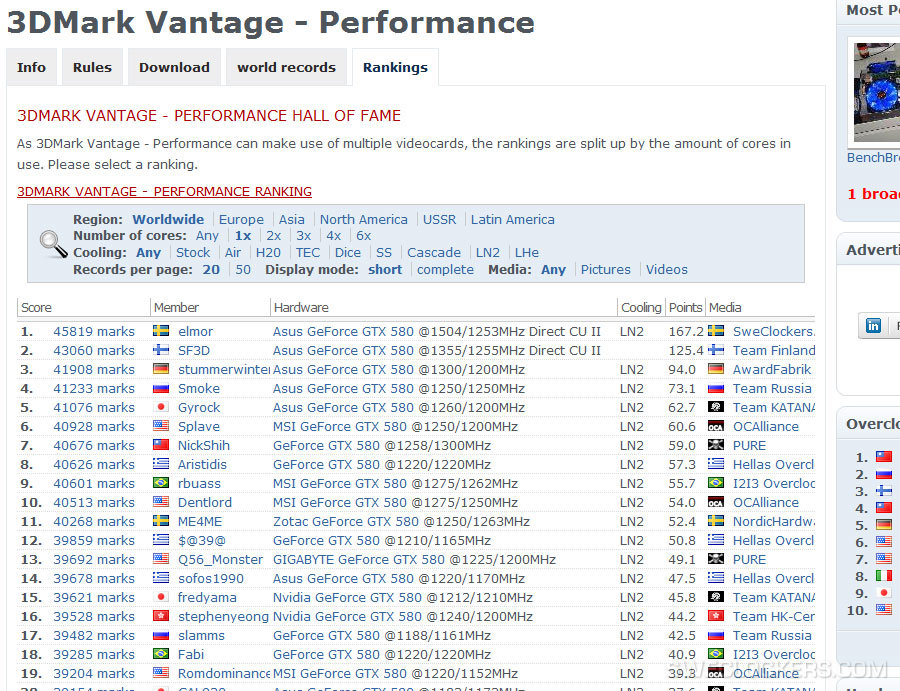Click the LinkedIn share icon
This screenshot has width=900, height=691.
click(873, 326)
